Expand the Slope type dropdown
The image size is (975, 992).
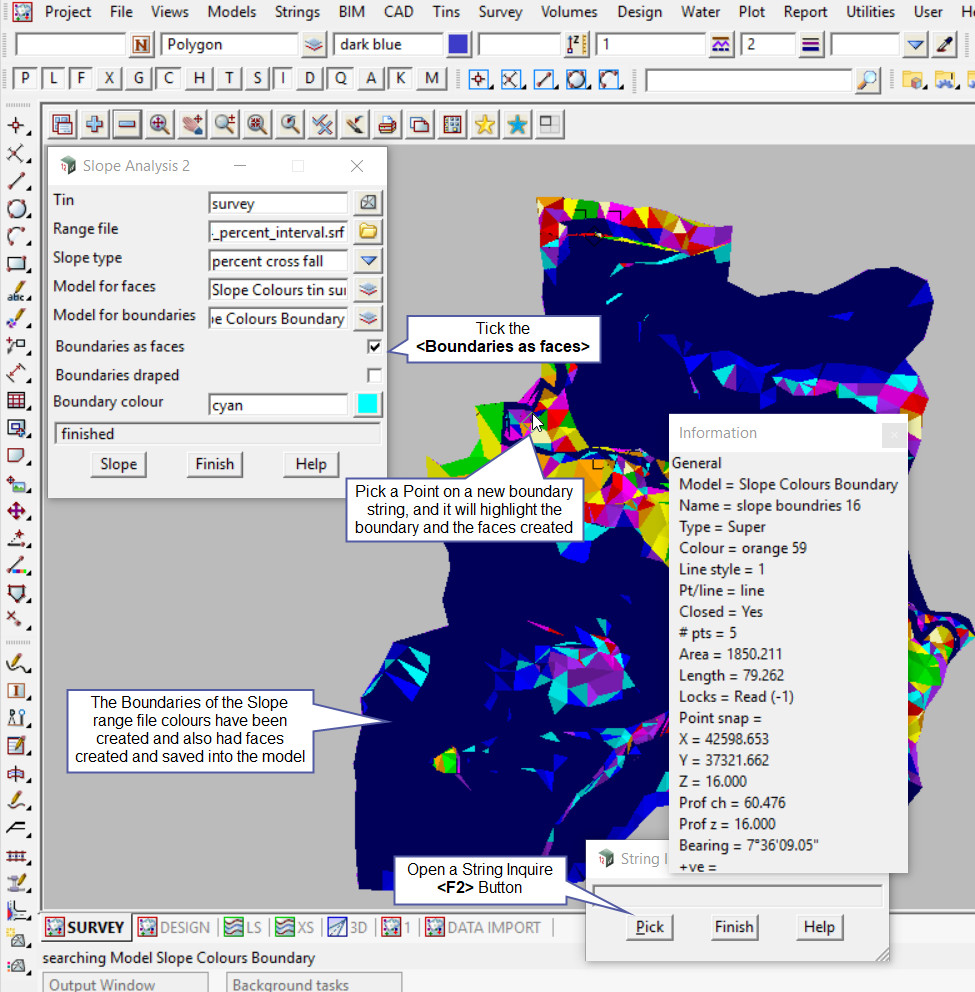368,261
